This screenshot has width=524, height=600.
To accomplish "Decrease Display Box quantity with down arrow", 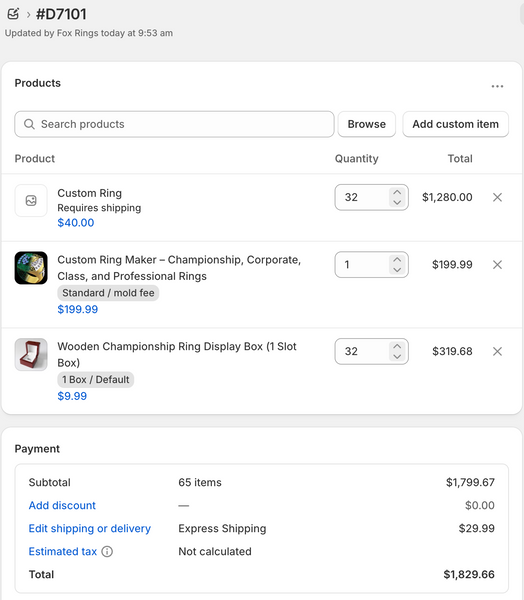I will pos(397,357).
